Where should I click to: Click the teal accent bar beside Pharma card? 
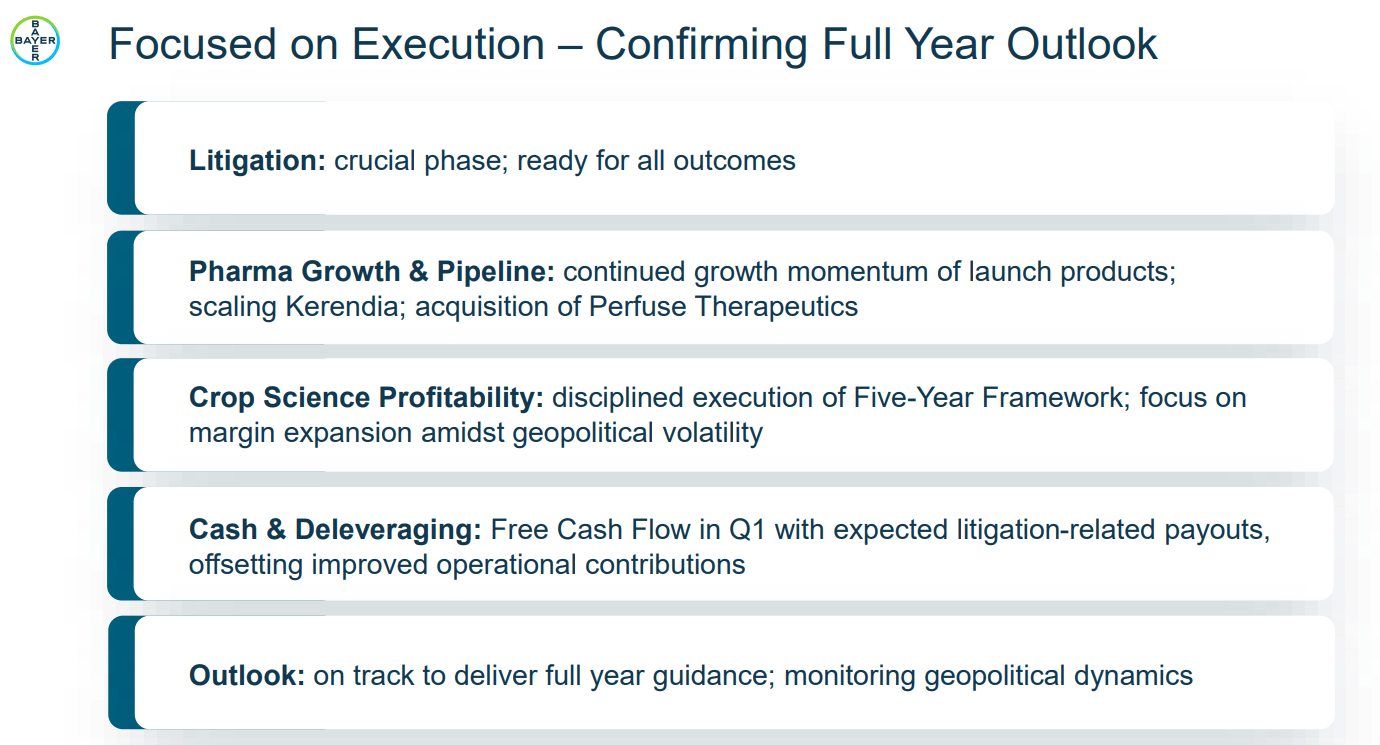(x=121, y=287)
